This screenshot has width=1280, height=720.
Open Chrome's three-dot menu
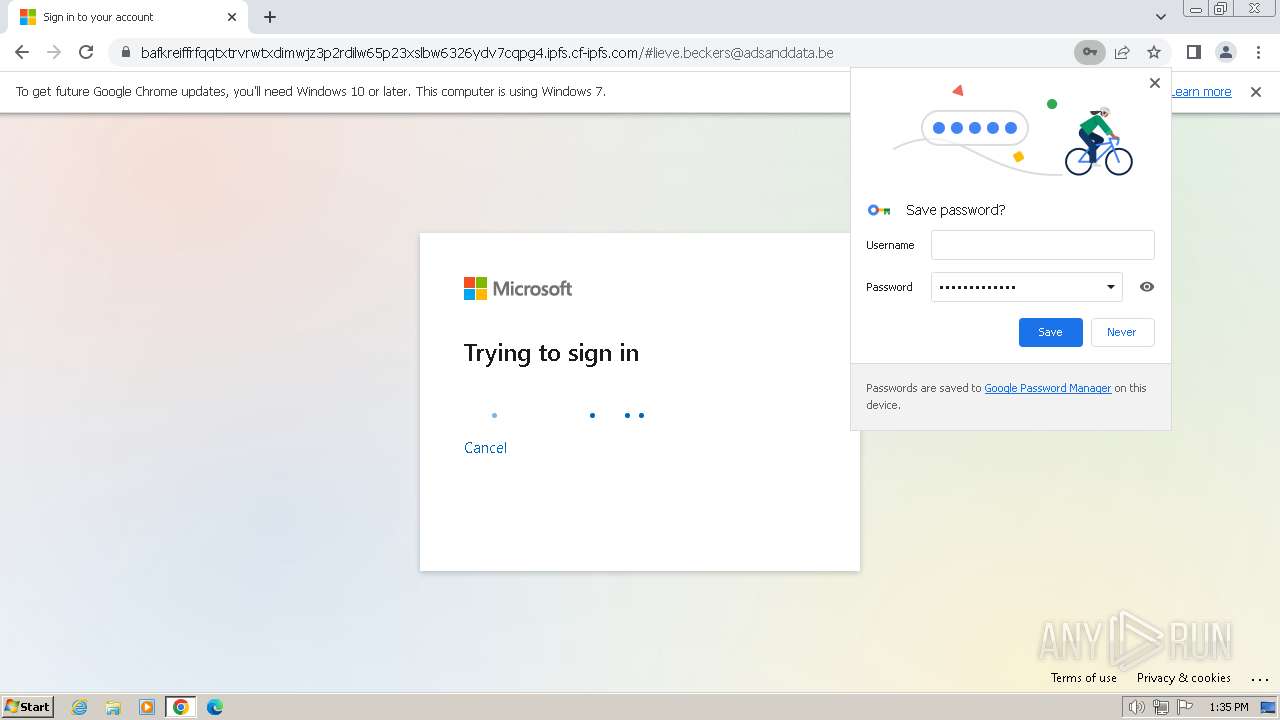(1257, 52)
